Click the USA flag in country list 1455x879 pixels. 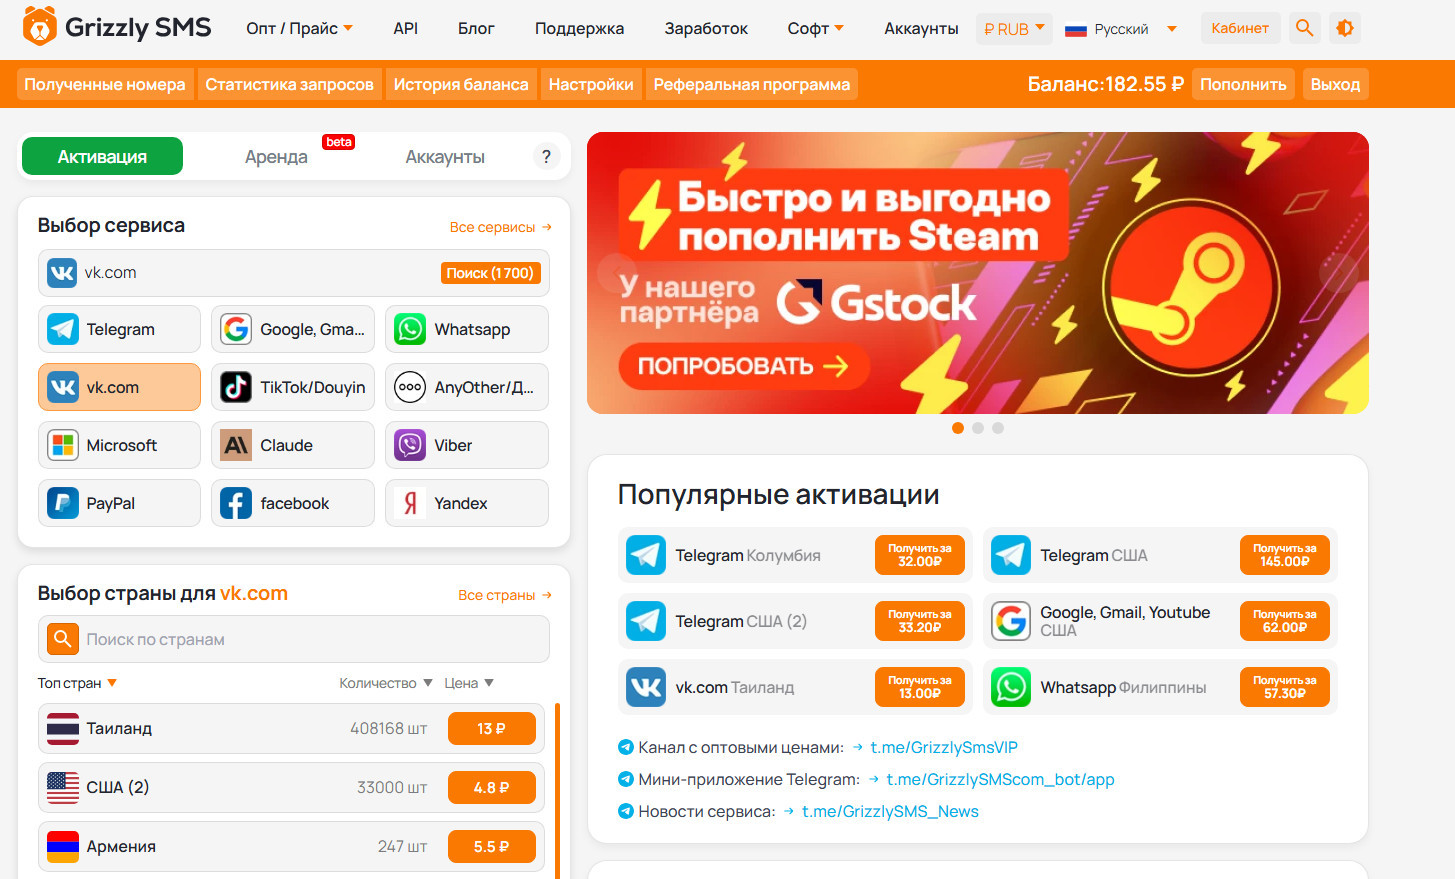point(63,788)
